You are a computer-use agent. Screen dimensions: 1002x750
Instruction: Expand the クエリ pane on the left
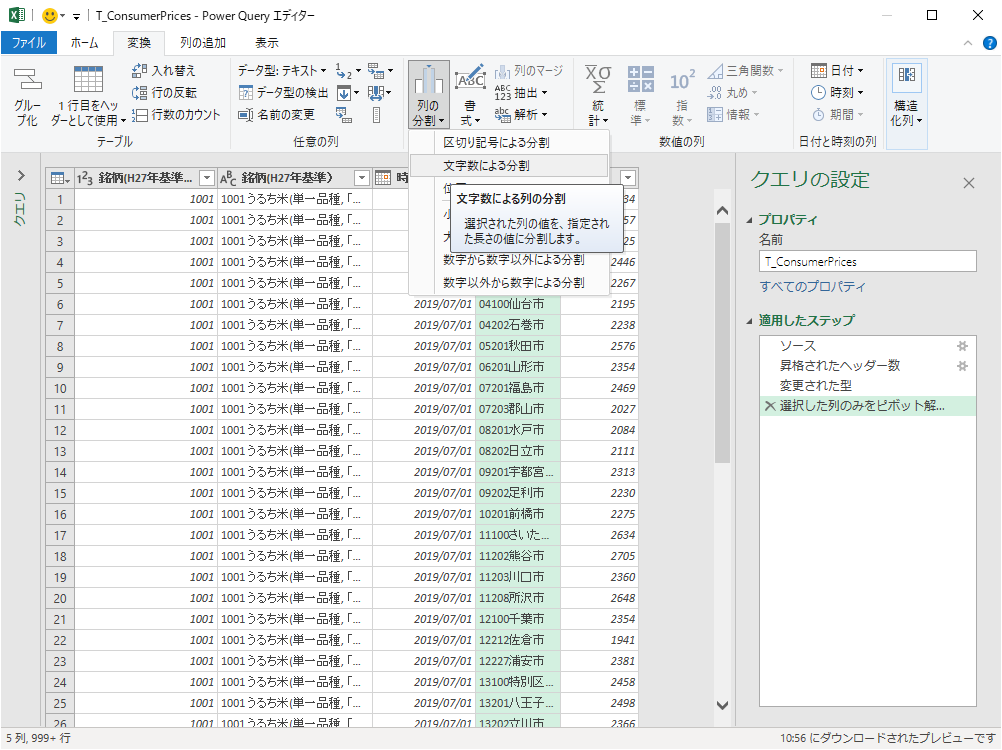coord(21,176)
